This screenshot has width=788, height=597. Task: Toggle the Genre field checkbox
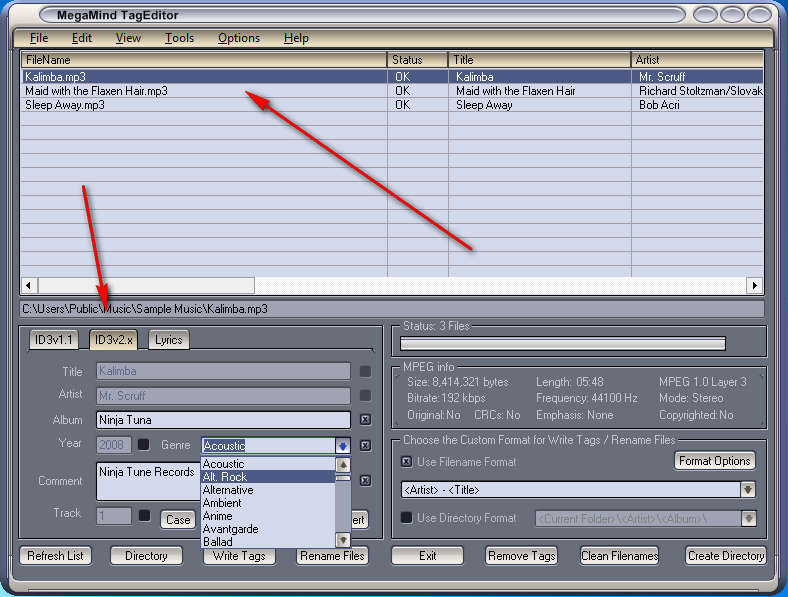(x=365, y=445)
